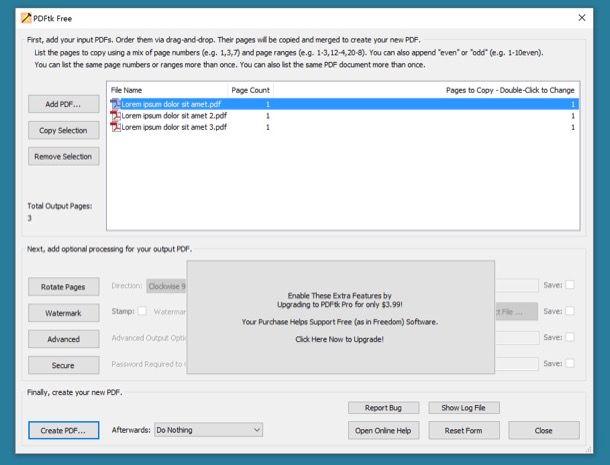
Task: Open Online Help
Action: point(384,430)
